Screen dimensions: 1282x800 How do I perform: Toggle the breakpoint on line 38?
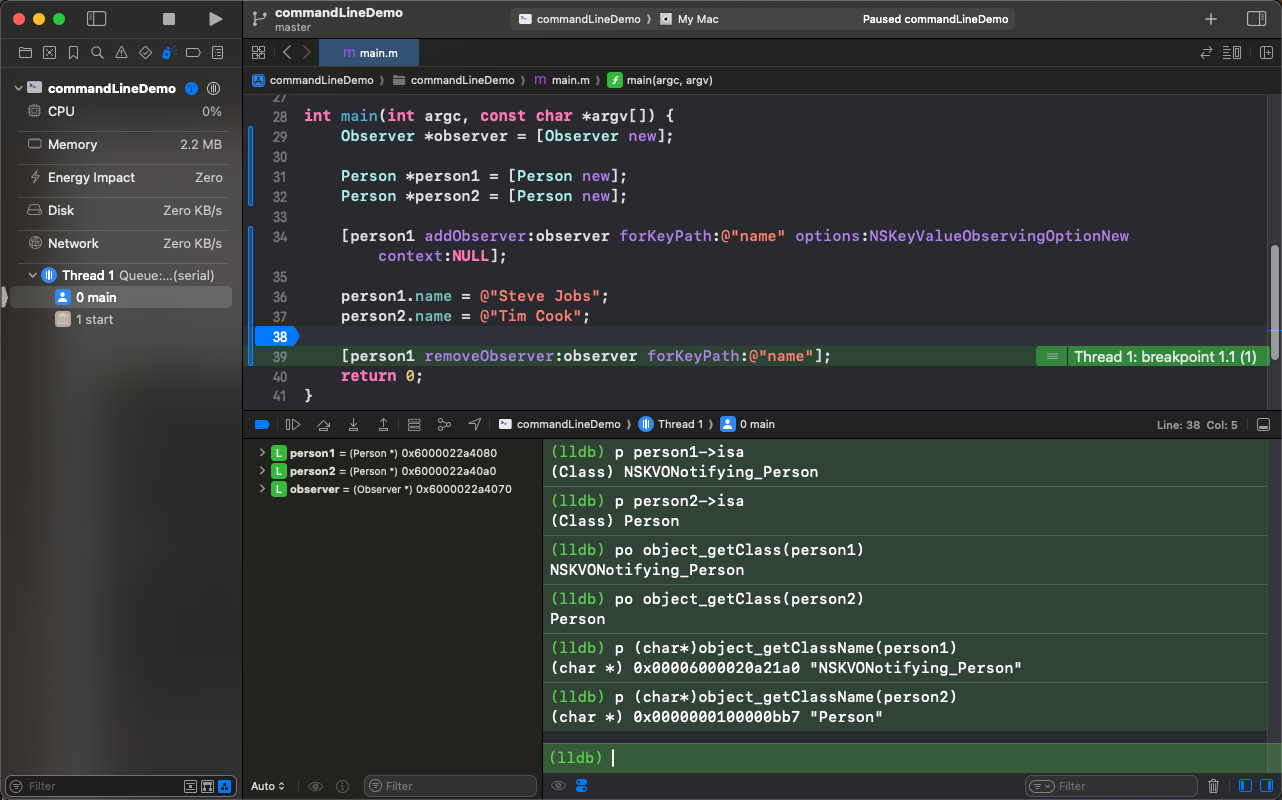point(279,336)
